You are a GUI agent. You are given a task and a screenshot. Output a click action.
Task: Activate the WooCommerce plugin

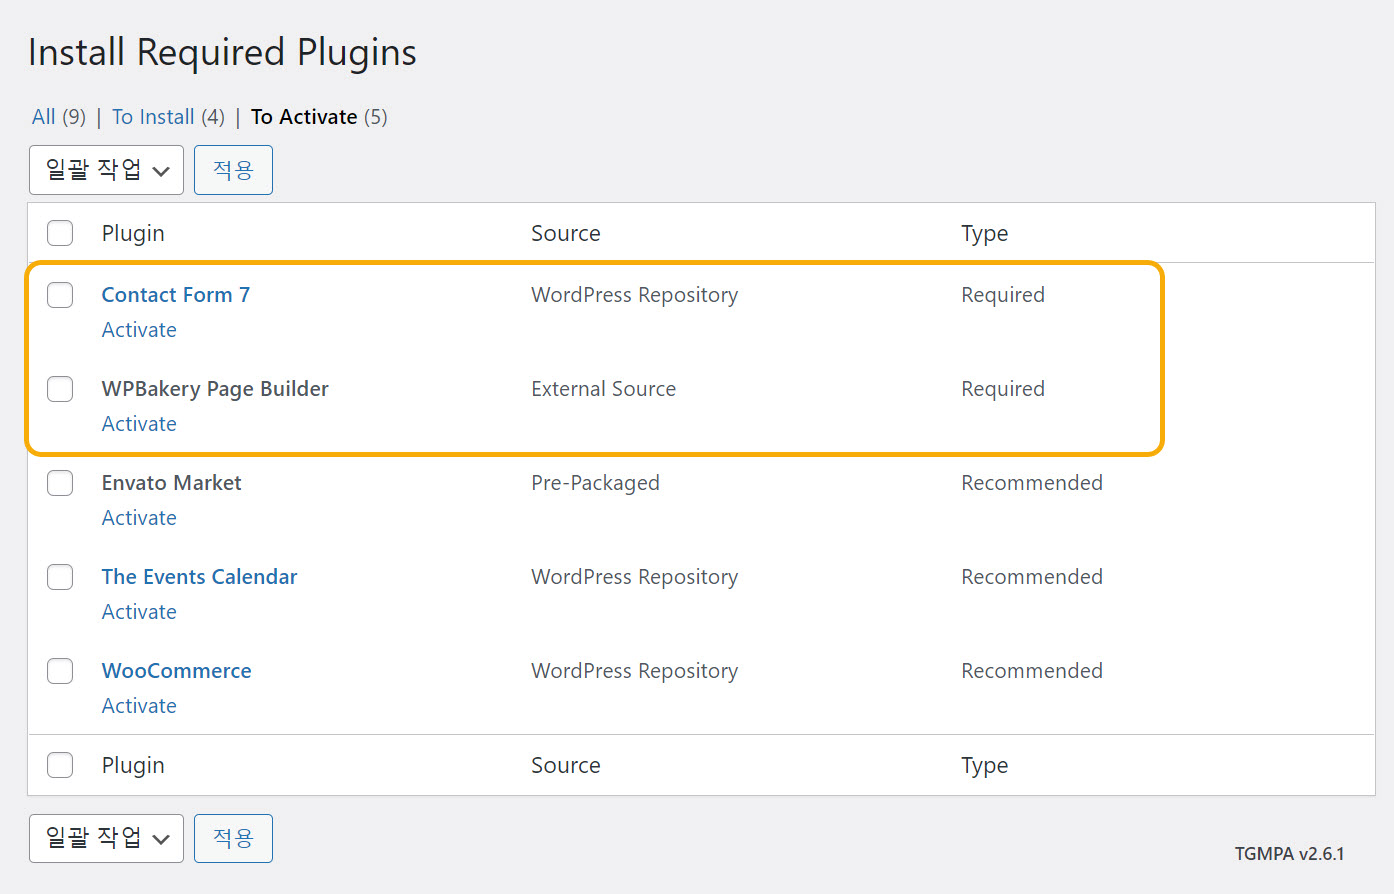139,706
